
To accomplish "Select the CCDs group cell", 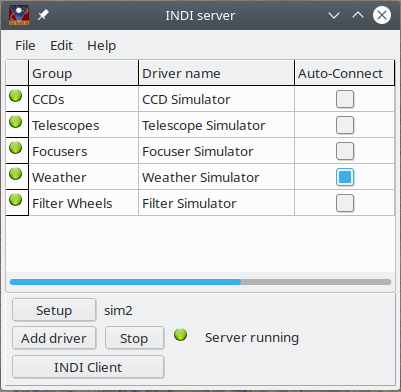I will (83, 99).
